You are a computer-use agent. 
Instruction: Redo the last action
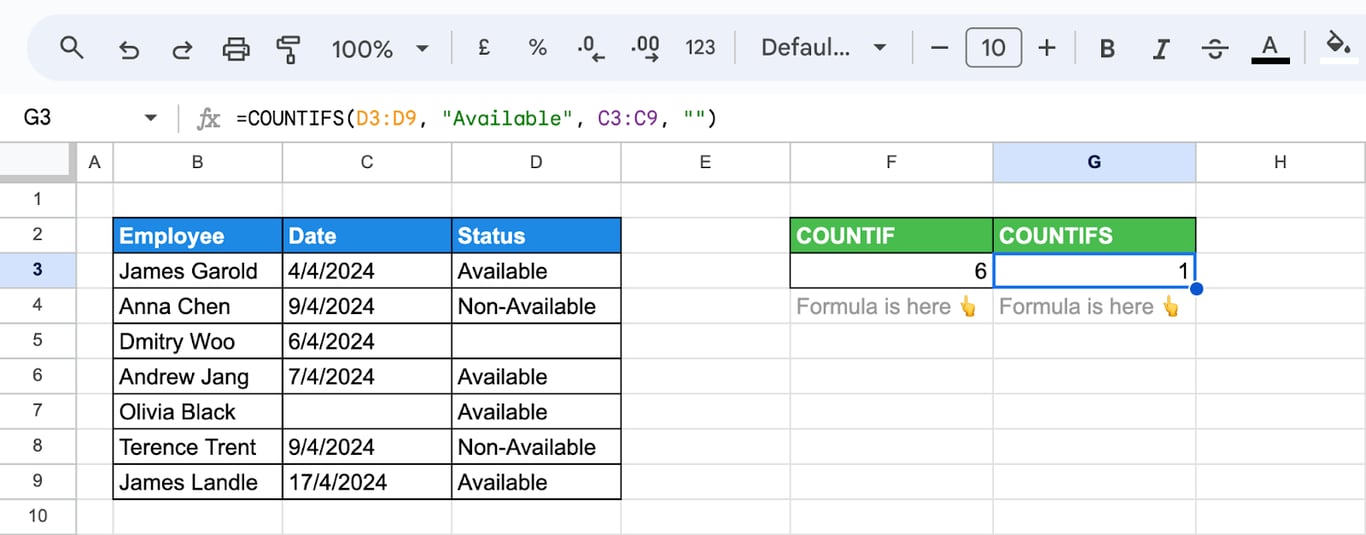(182, 48)
